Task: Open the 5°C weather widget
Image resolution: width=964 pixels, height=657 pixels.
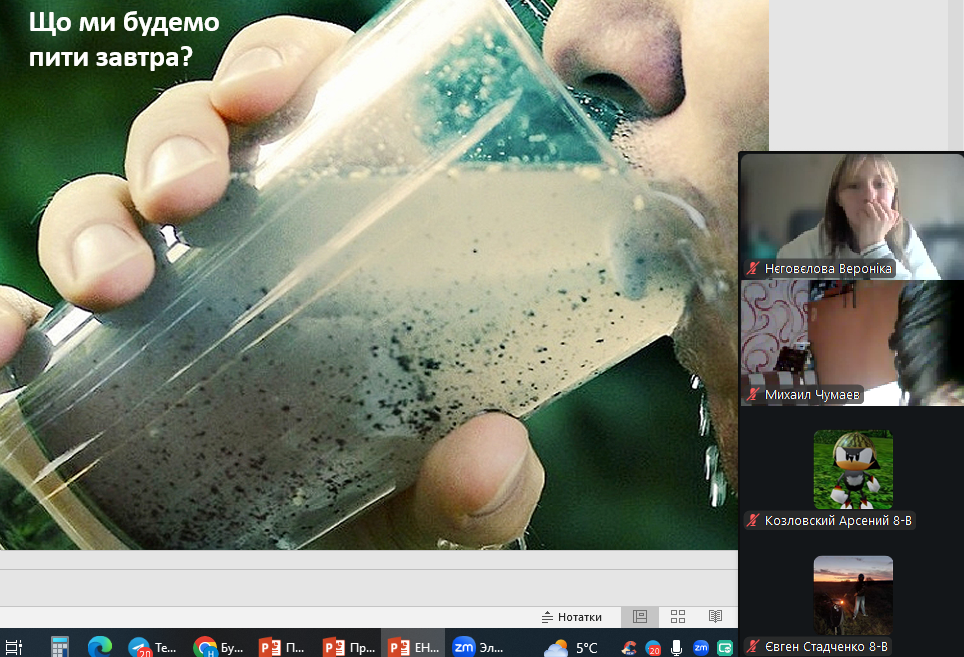Action: tap(571, 647)
